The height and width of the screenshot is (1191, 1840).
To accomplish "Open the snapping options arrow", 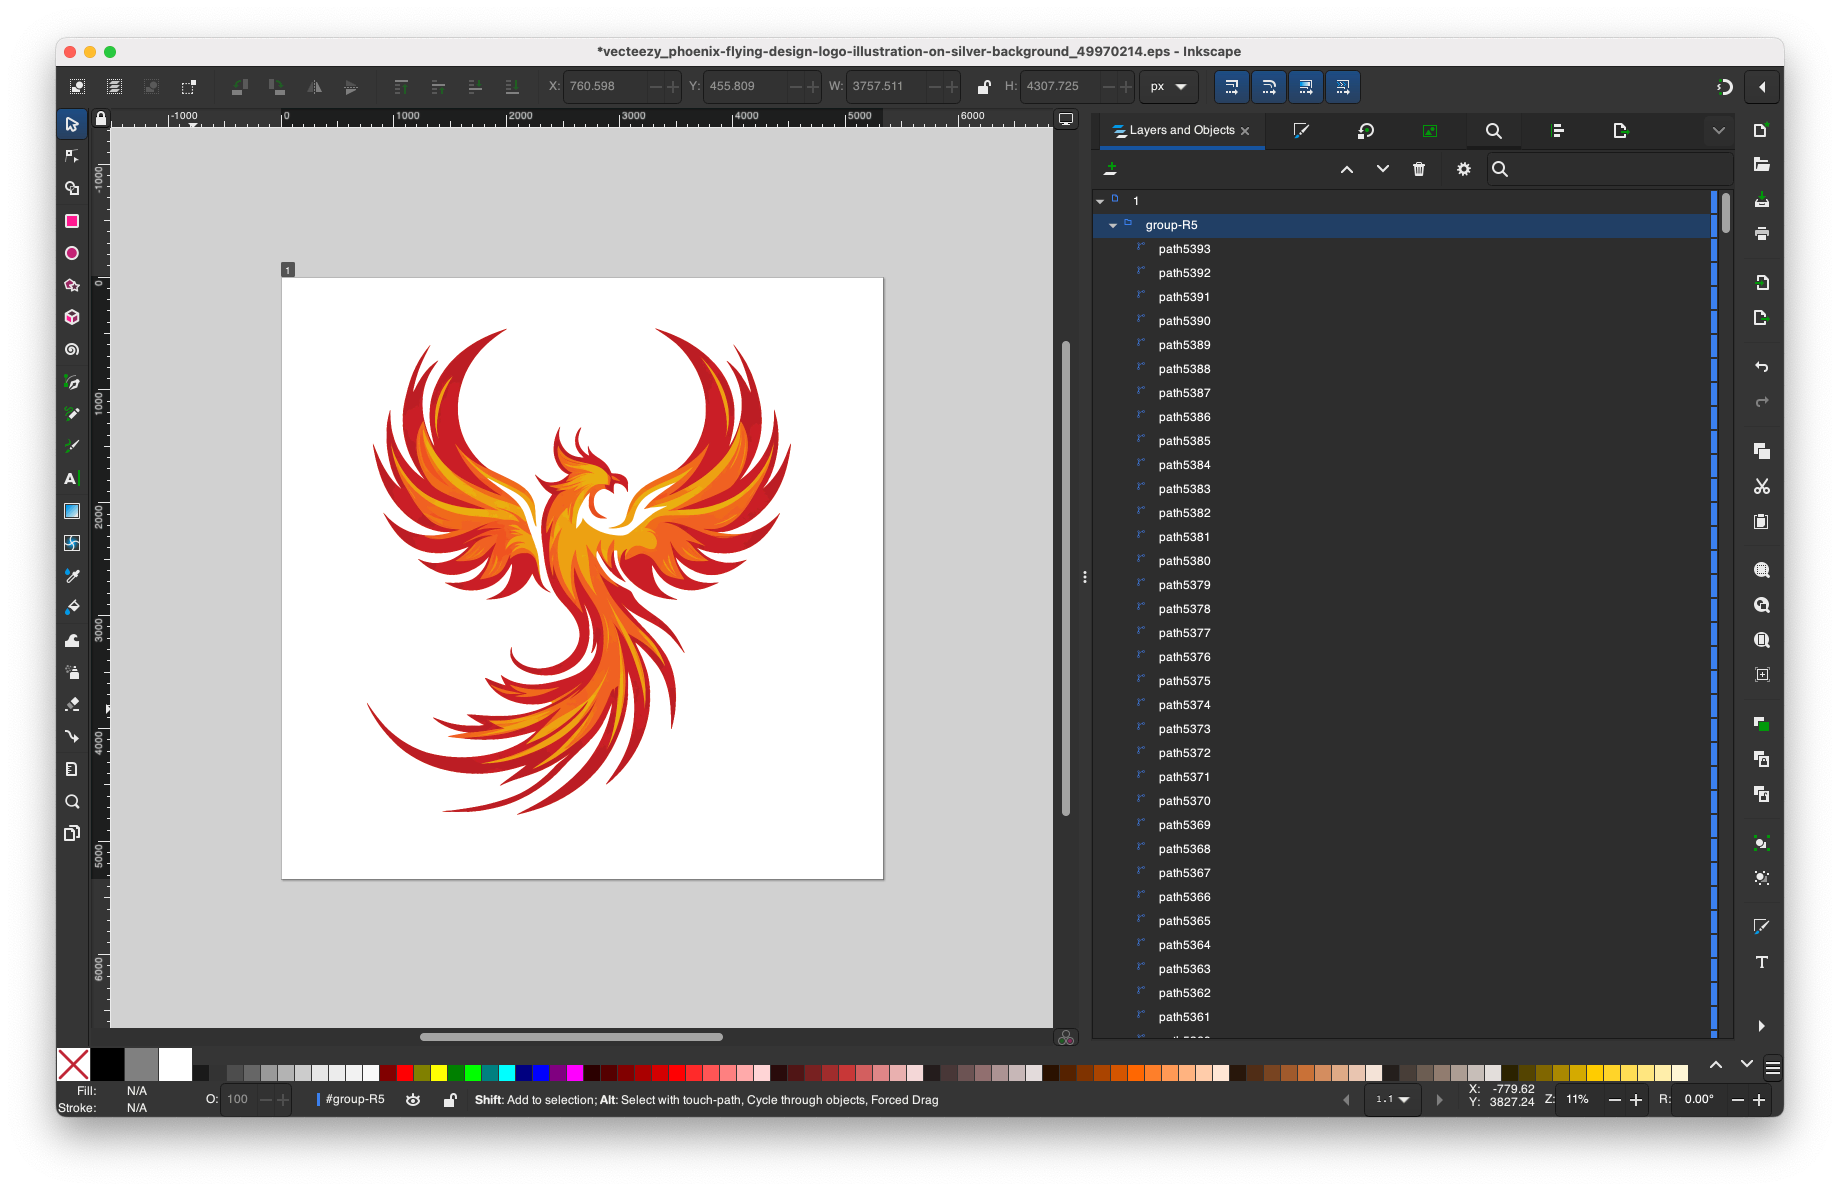I will coord(1762,87).
